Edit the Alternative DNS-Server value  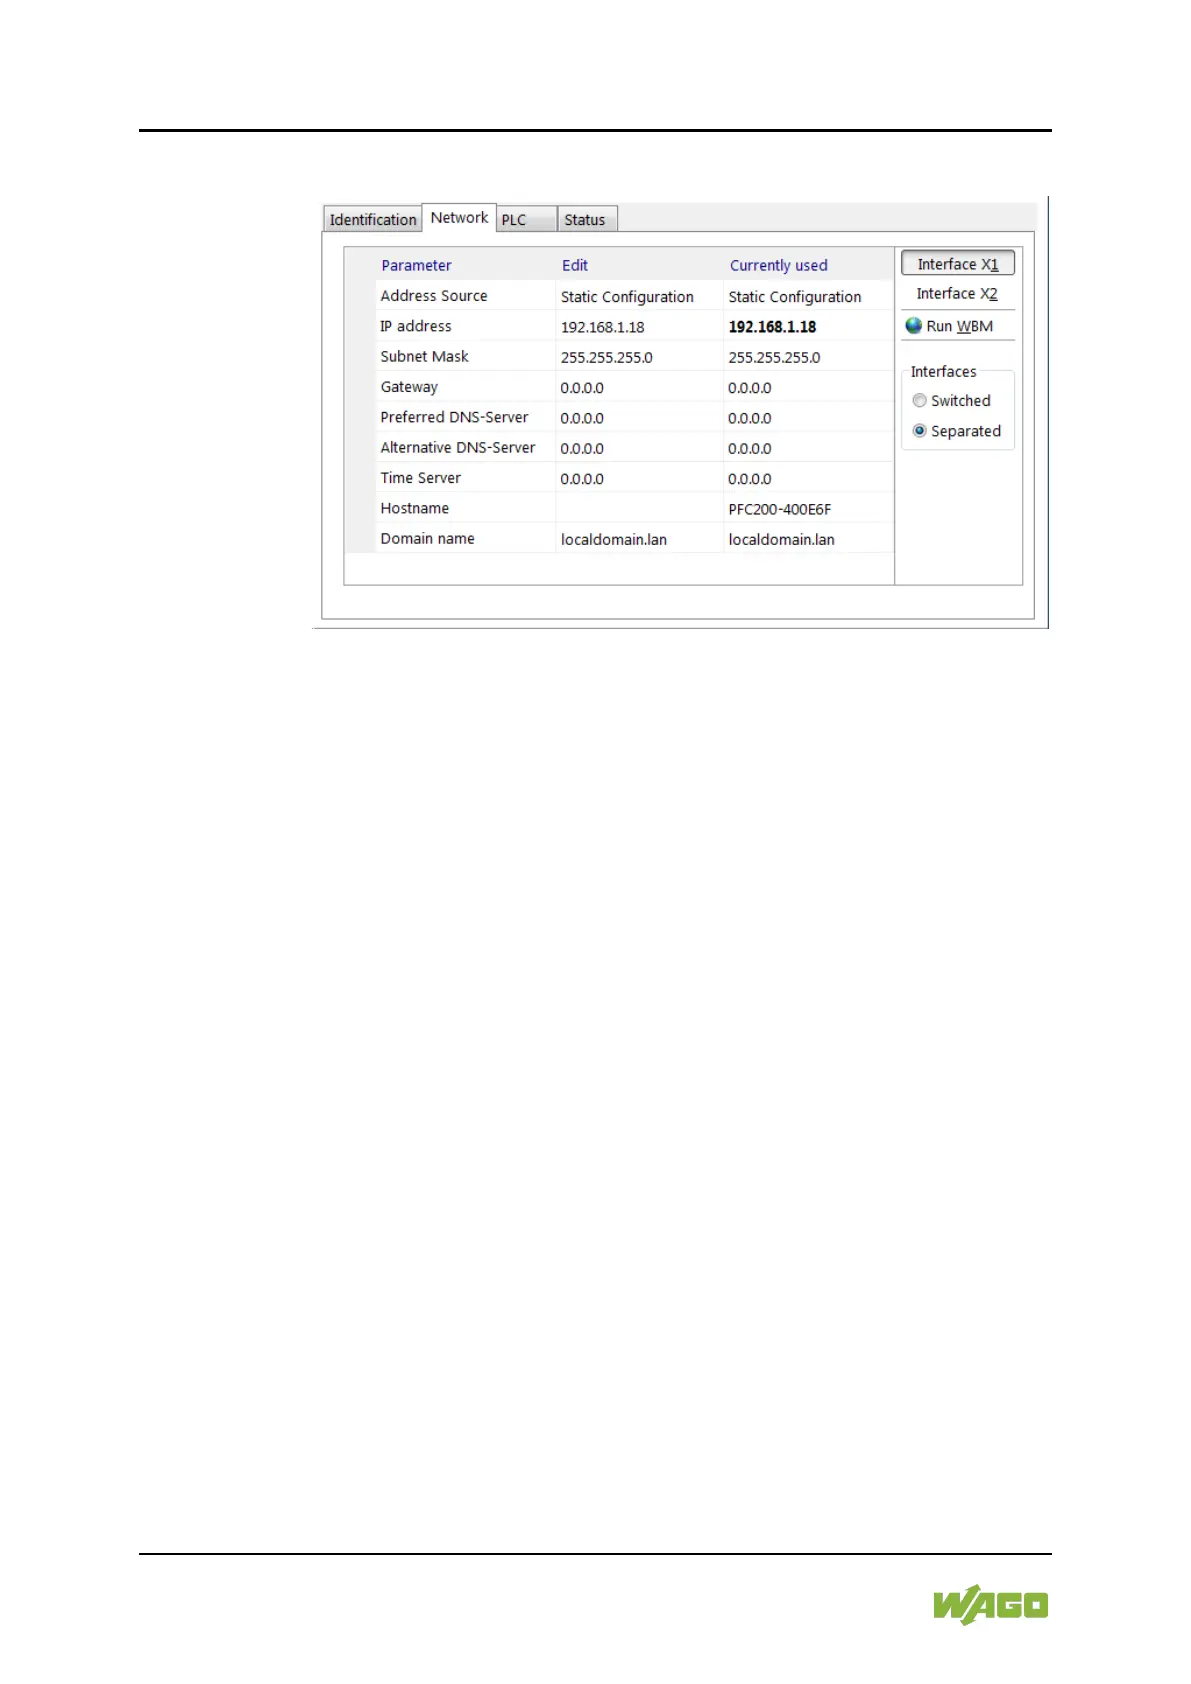click(639, 448)
